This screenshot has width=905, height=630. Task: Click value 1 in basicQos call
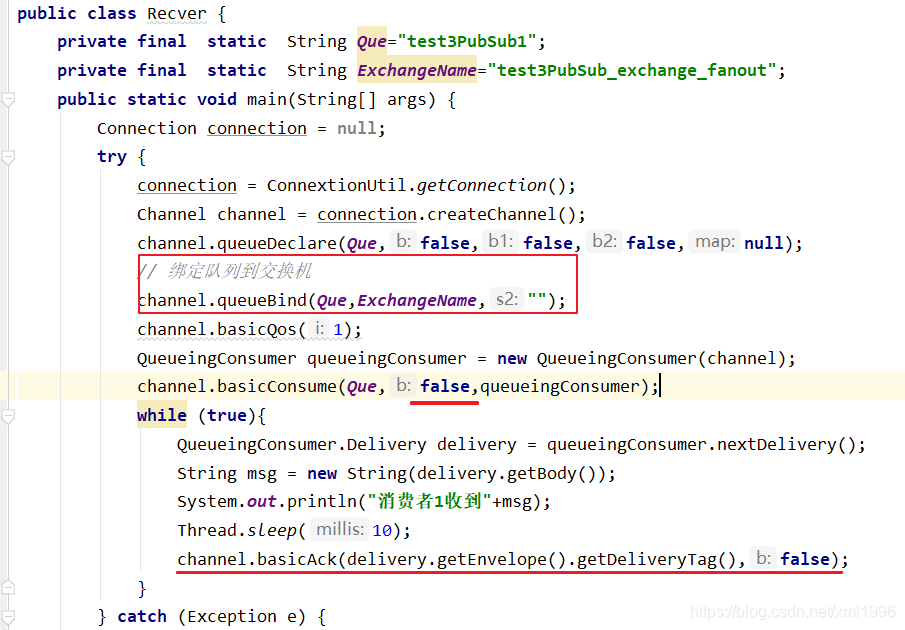pos(338,330)
